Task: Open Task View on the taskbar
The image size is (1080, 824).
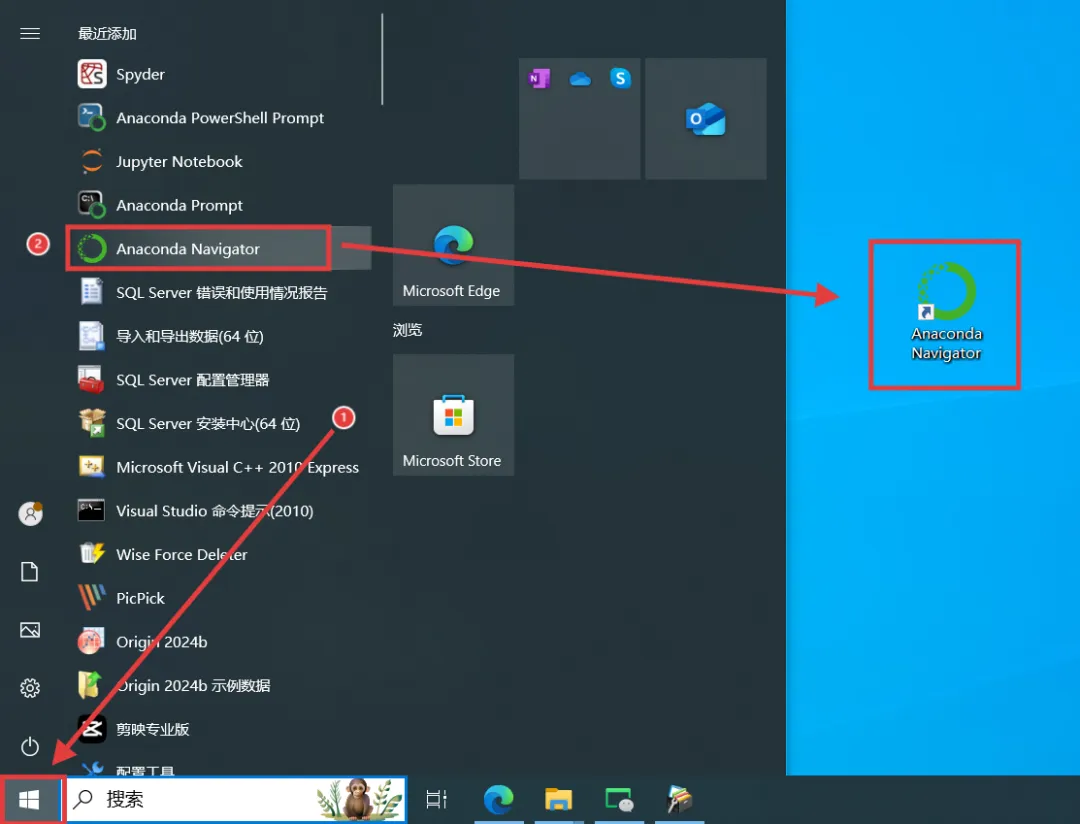Action: click(437, 799)
